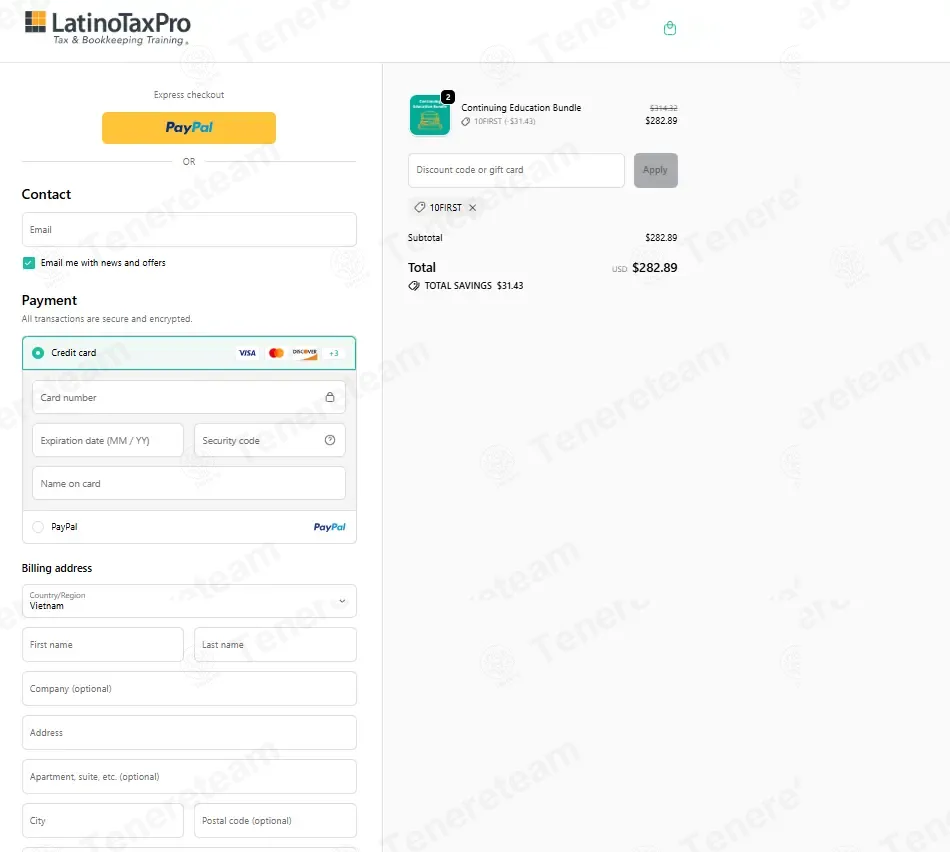Focus the Company (optional) field
Screen dimensions: 950x852
pyautogui.click(x=189, y=689)
